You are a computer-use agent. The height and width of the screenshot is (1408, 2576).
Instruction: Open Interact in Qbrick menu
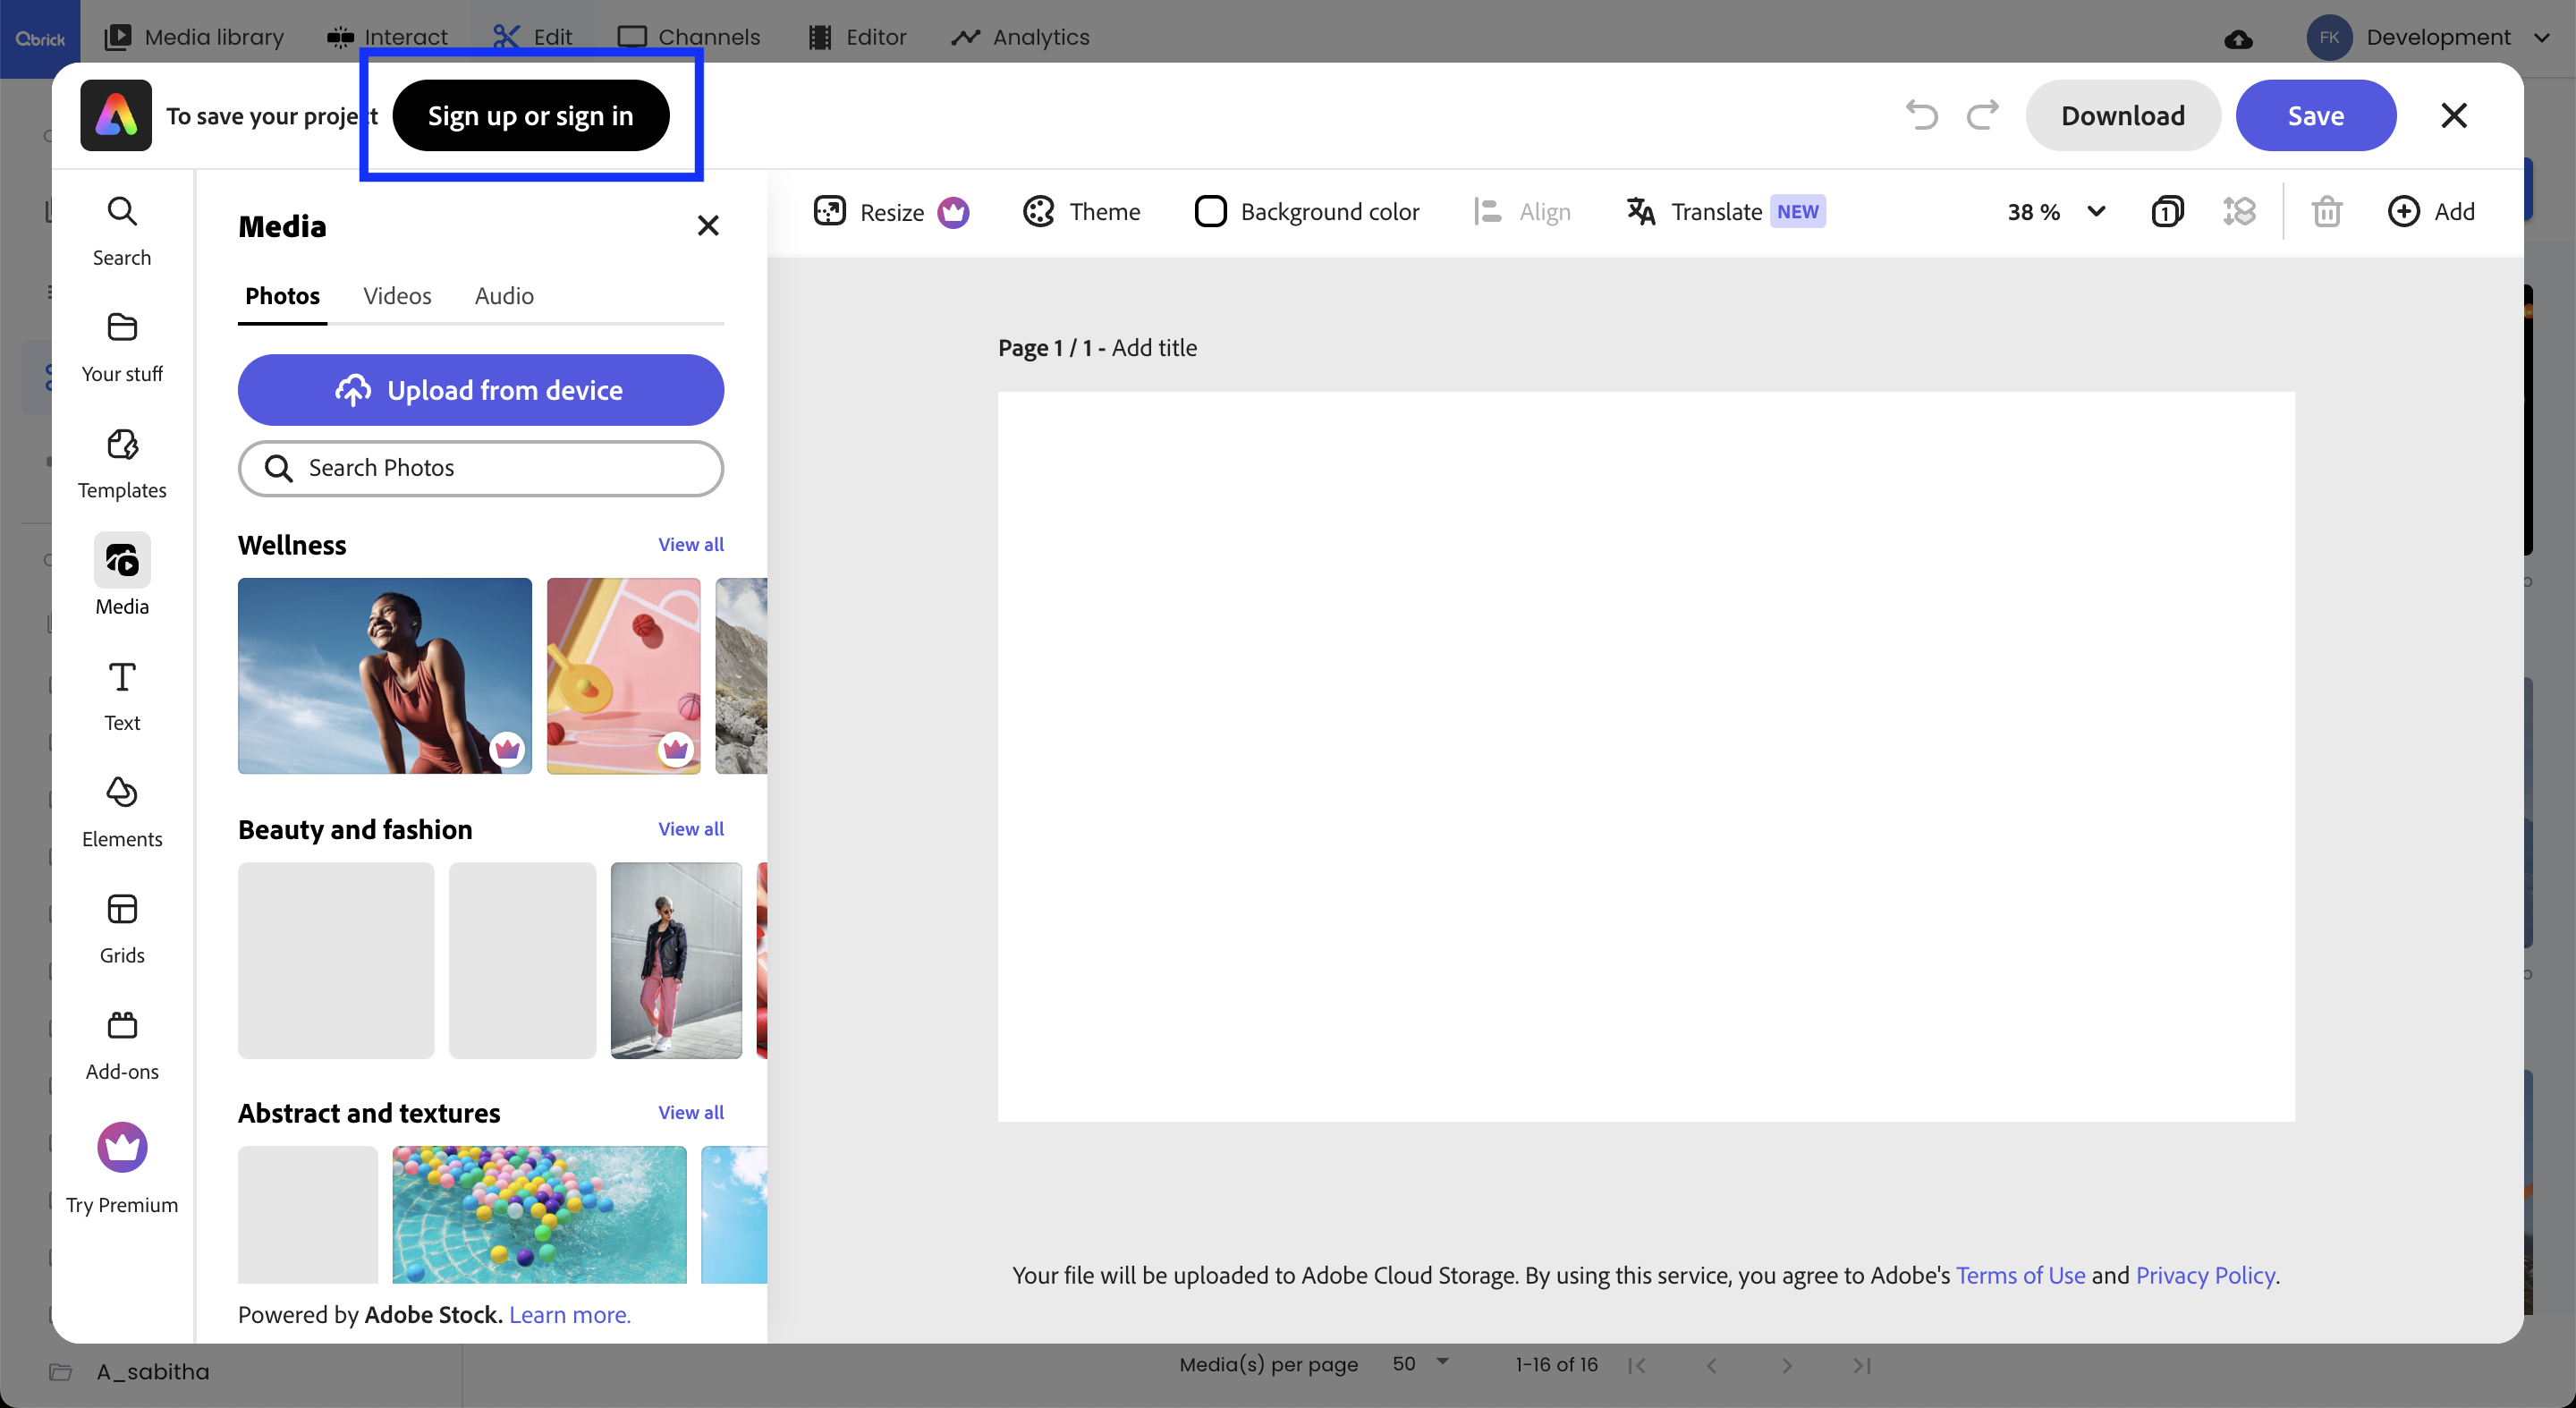pos(387,37)
